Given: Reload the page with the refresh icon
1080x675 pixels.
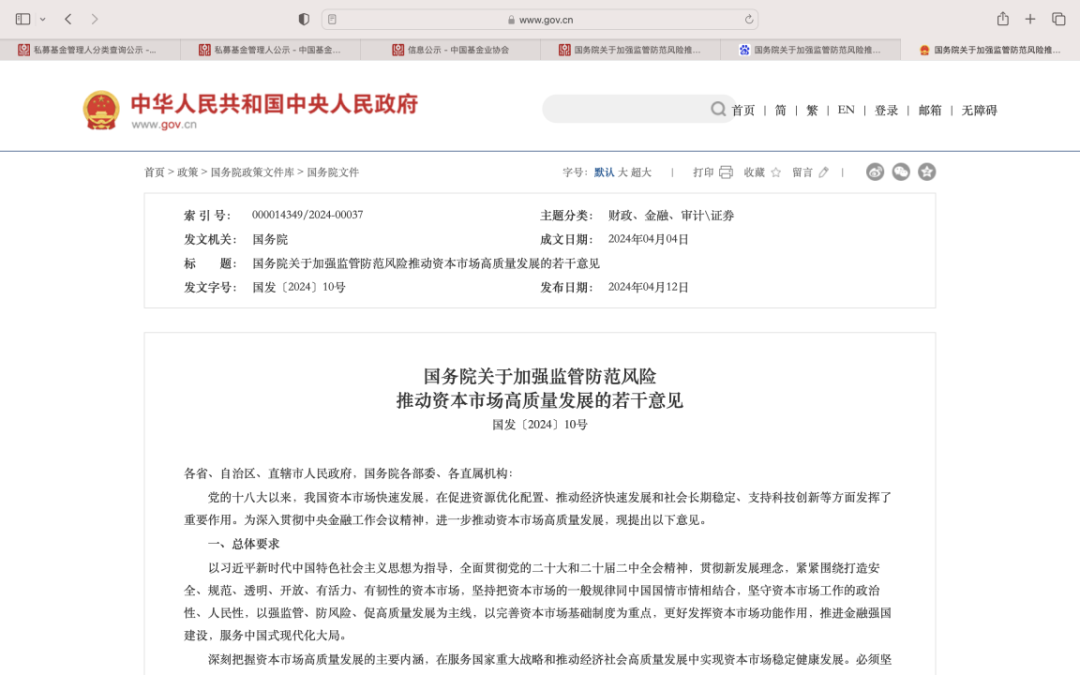Looking at the screenshot, I should coord(749,19).
